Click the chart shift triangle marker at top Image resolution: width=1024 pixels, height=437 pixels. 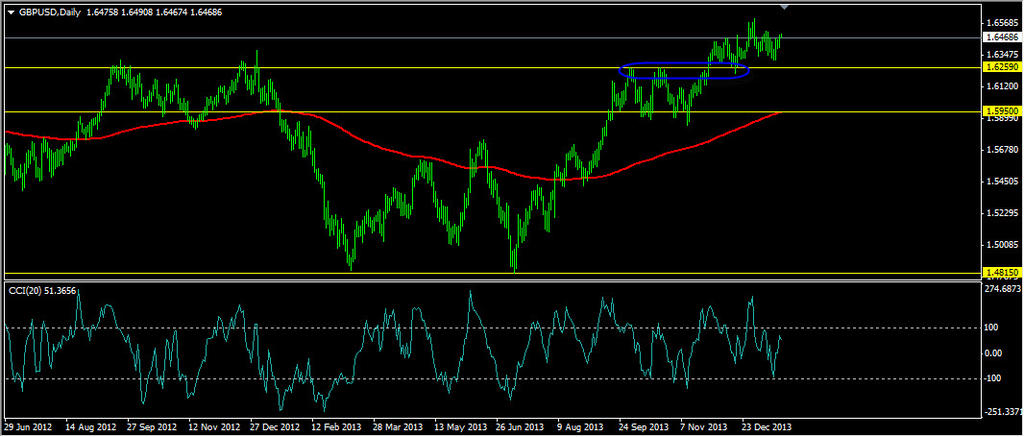tap(784, 7)
